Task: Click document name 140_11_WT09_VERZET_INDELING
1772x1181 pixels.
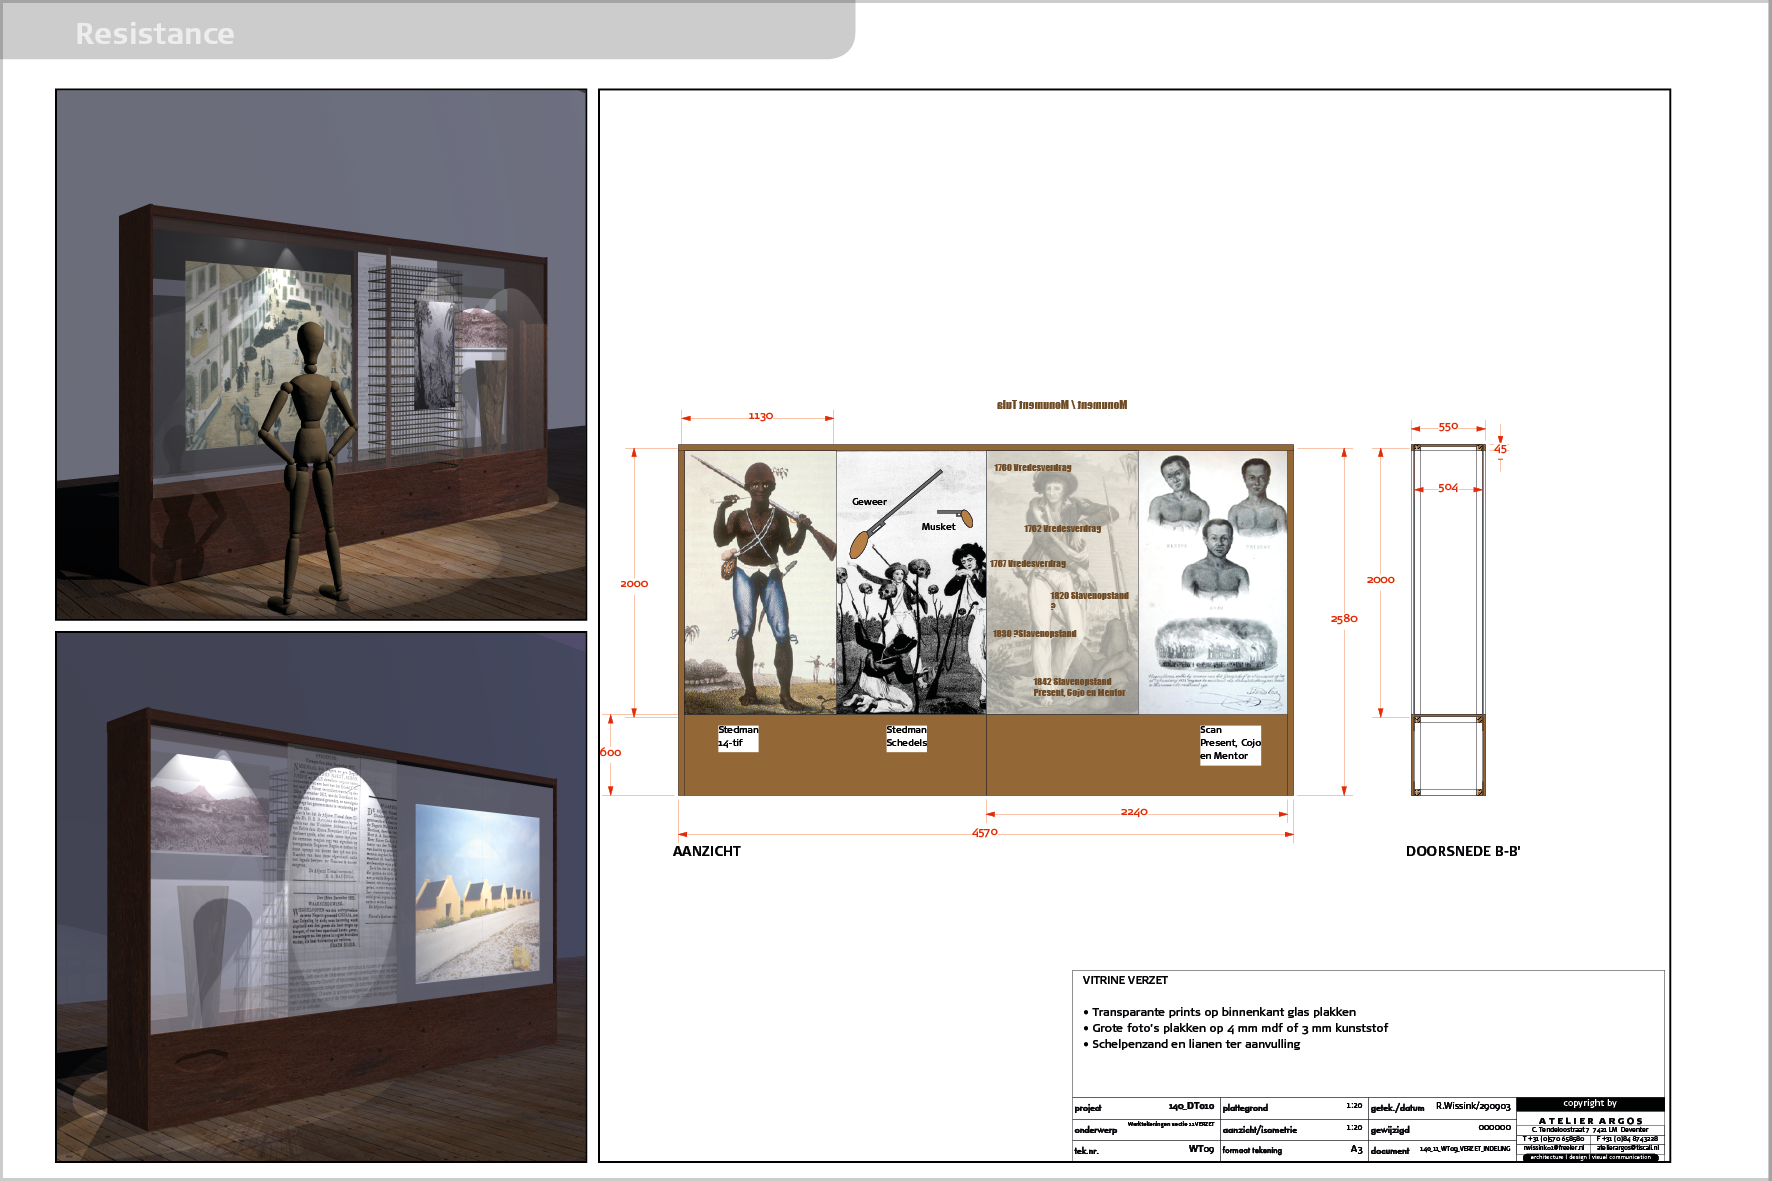Action: (x=1465, y=1149)
